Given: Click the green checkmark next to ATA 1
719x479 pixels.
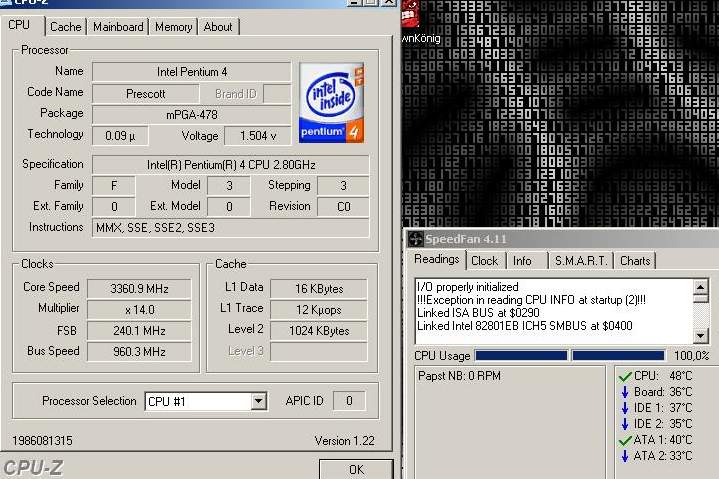Looking at the screenshot, I should (625, 440).
